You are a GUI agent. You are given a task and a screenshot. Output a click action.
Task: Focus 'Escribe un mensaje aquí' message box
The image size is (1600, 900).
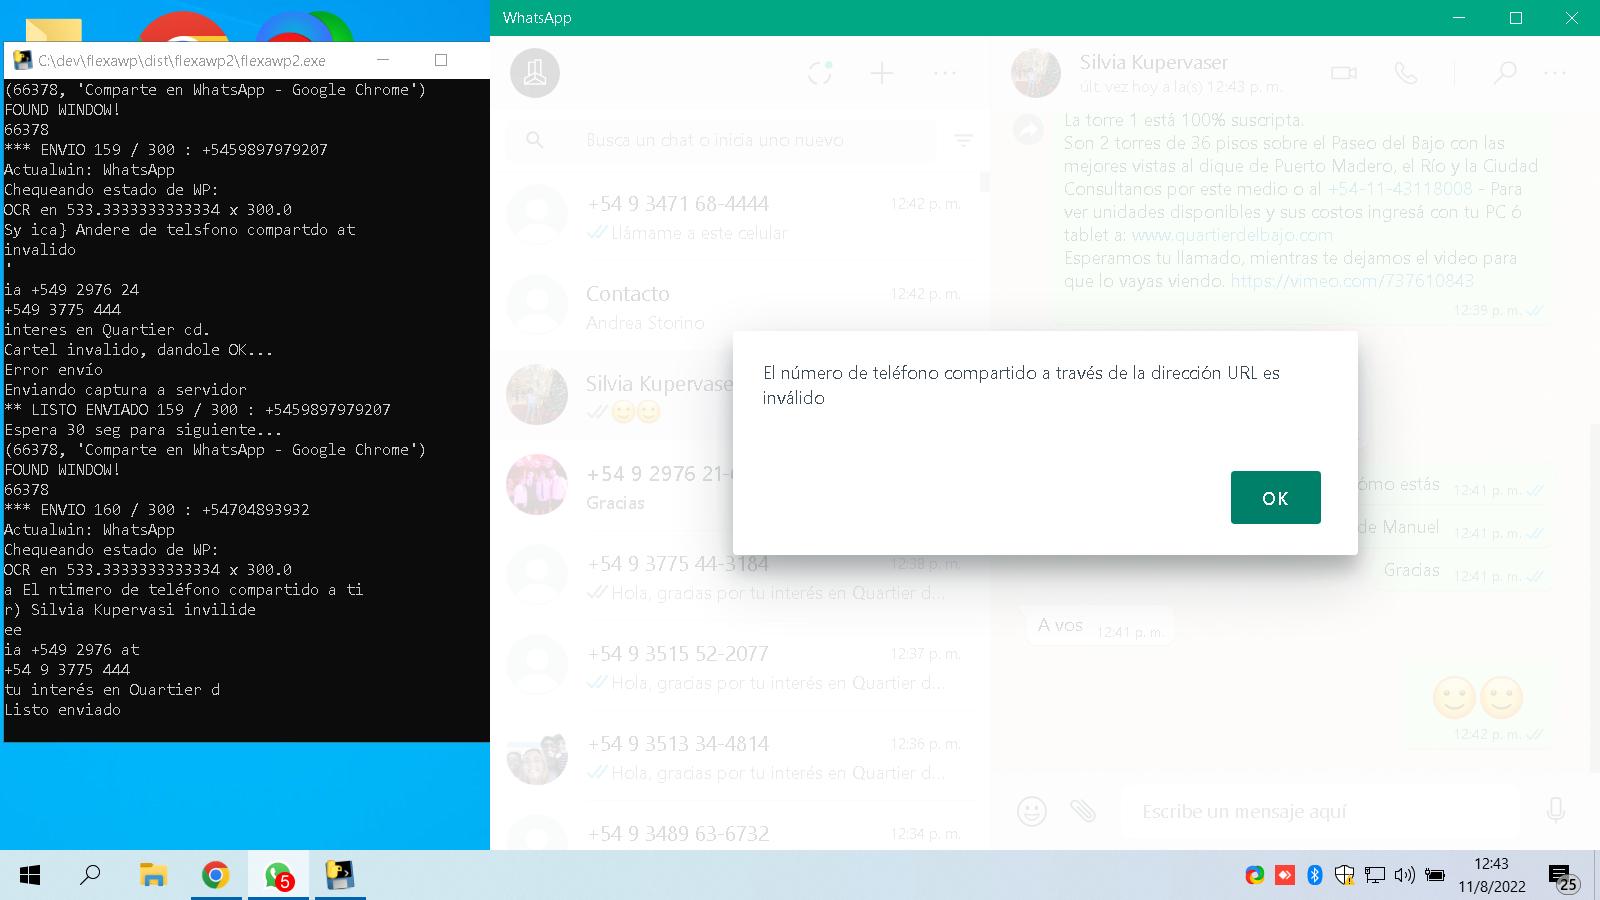(x=1320, y=811)
